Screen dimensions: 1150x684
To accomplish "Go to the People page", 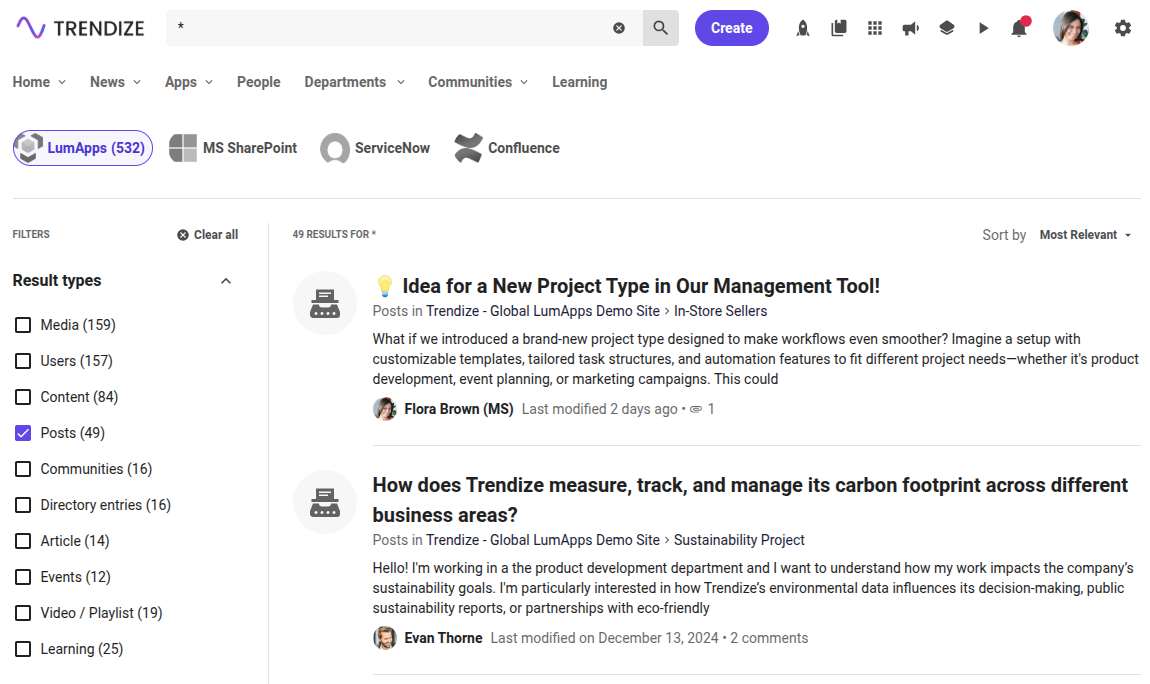I will click(x=258, y=82).
